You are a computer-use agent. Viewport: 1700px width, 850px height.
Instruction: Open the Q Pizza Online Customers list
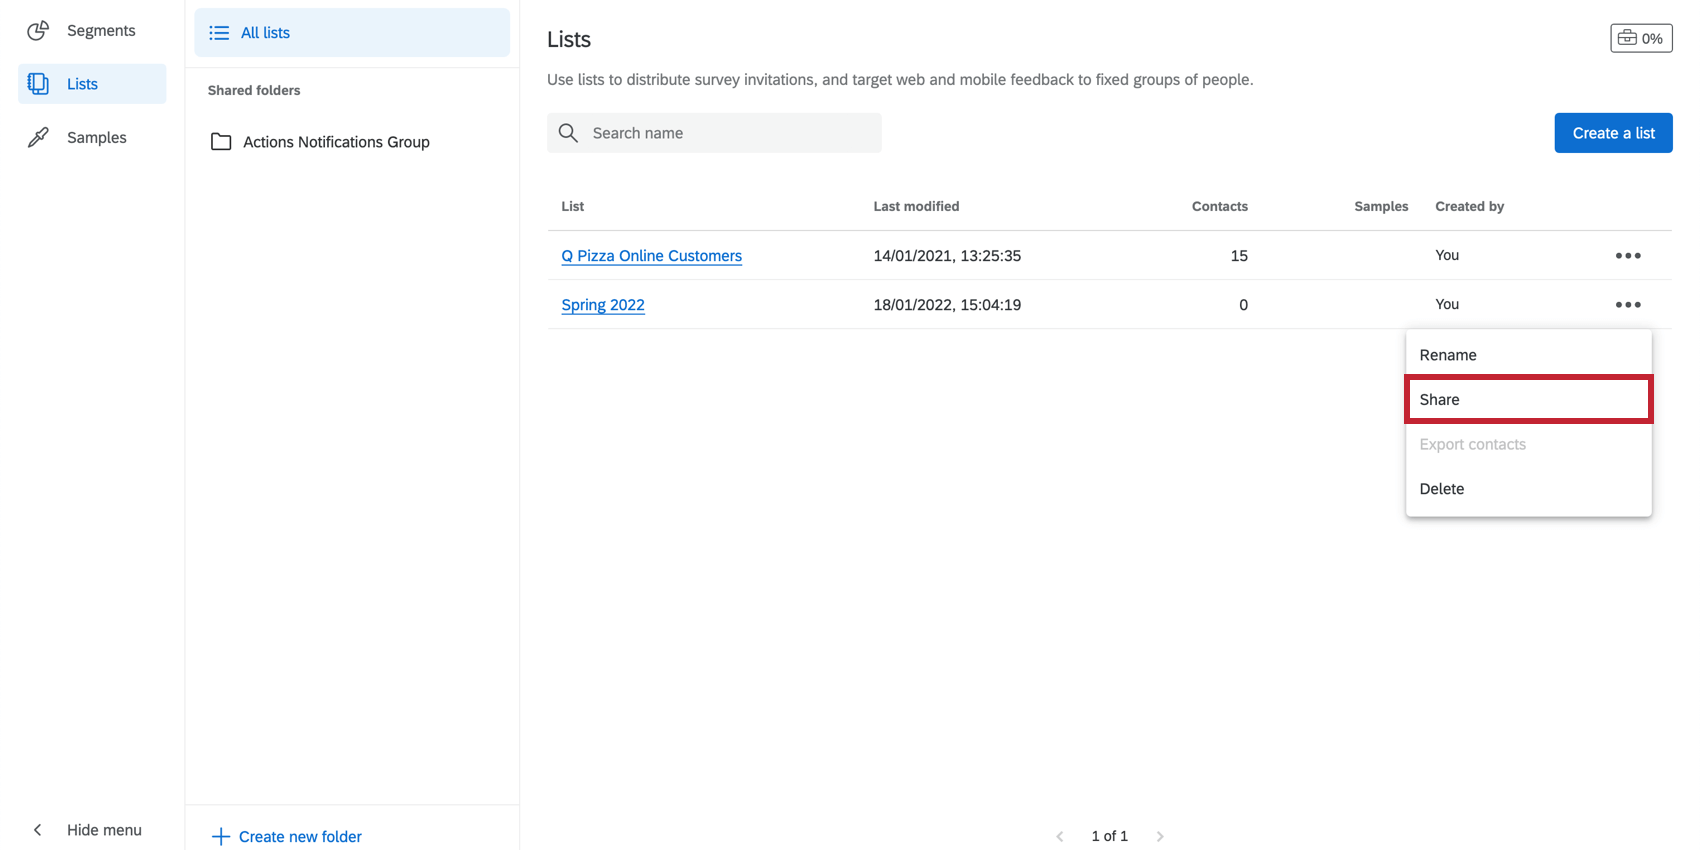pos(651,256)
